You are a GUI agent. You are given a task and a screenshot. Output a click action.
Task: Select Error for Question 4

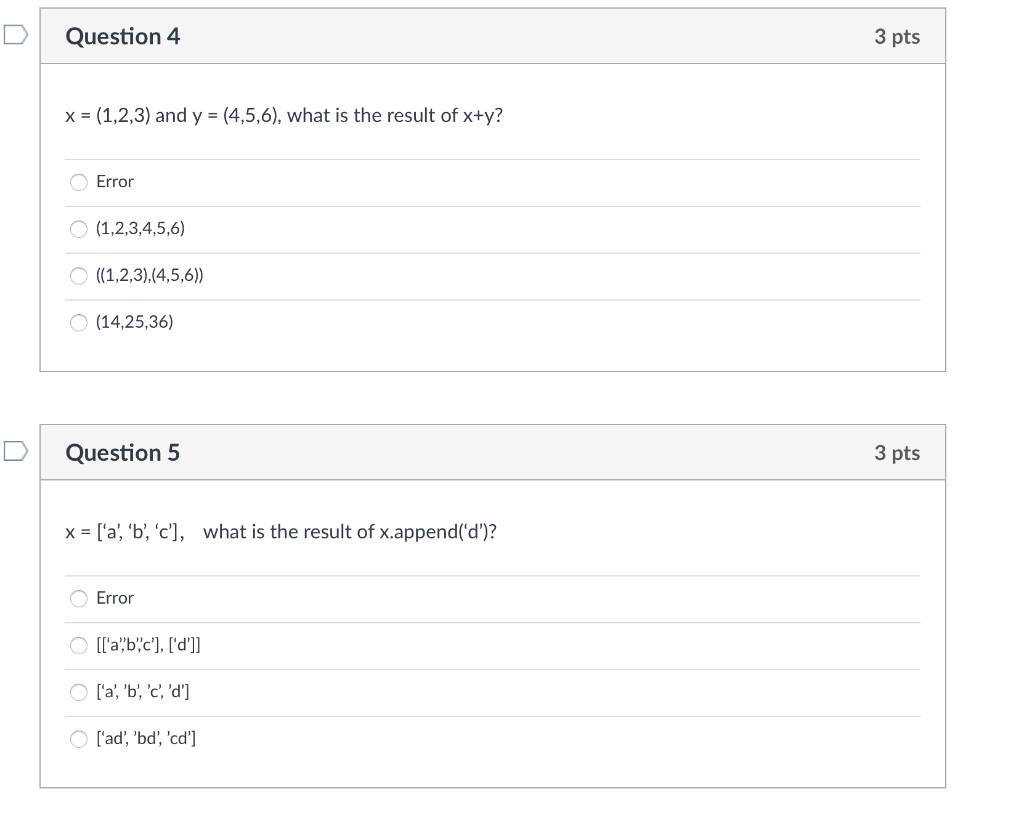pos(78,182)
